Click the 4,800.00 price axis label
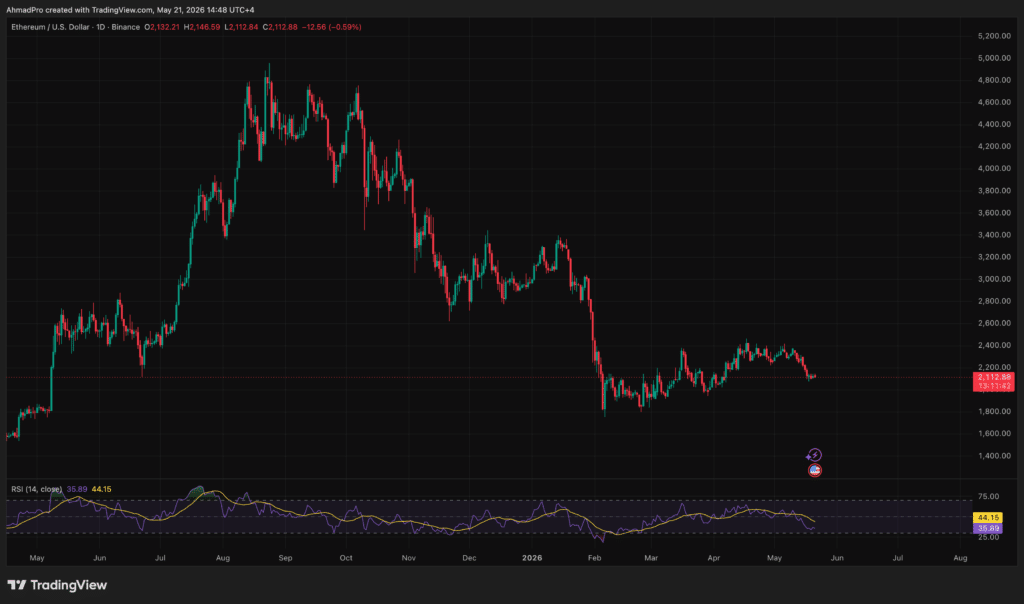 tap(994, 80)
